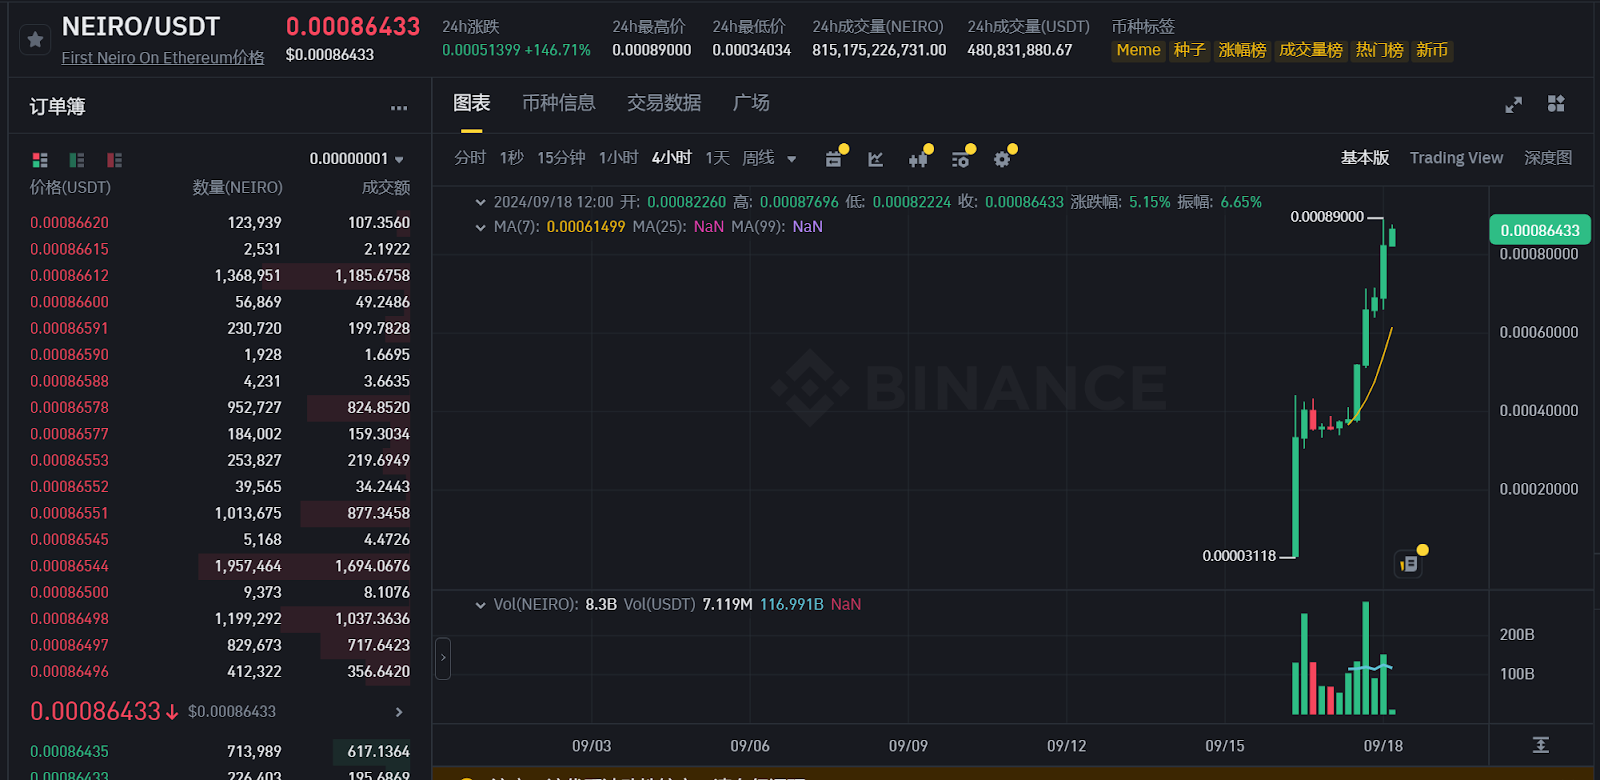This screenshot has width=1600, height=780.
Task: Open the chart drawing tools icon
Action: pos(876,159)
